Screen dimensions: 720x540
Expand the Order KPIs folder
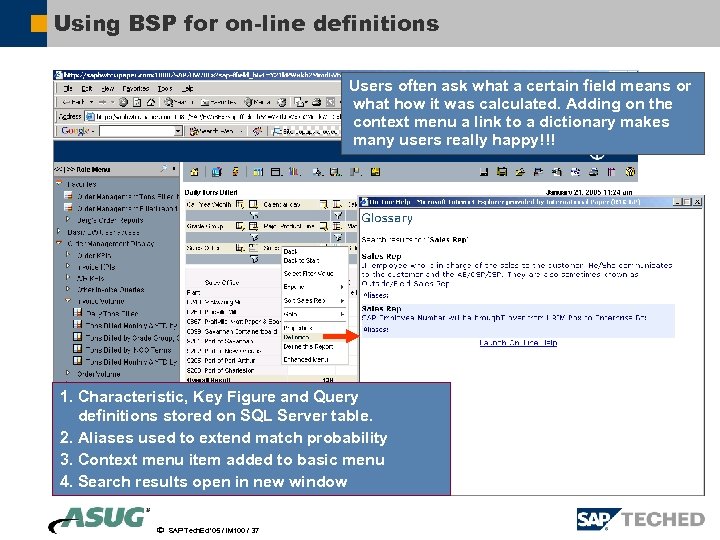[68, 254]
